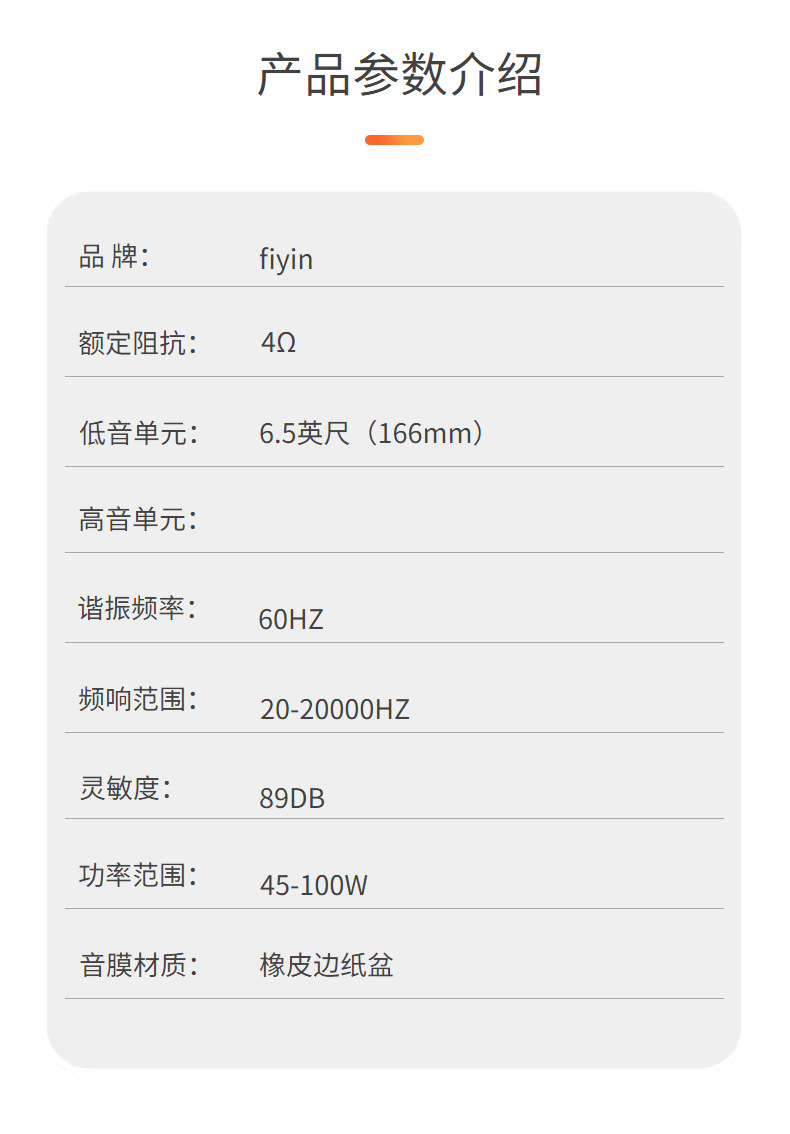The image size is (790, 1134).
Task: Click the 20-20000HZ value
Action: [x=335, y=710]
